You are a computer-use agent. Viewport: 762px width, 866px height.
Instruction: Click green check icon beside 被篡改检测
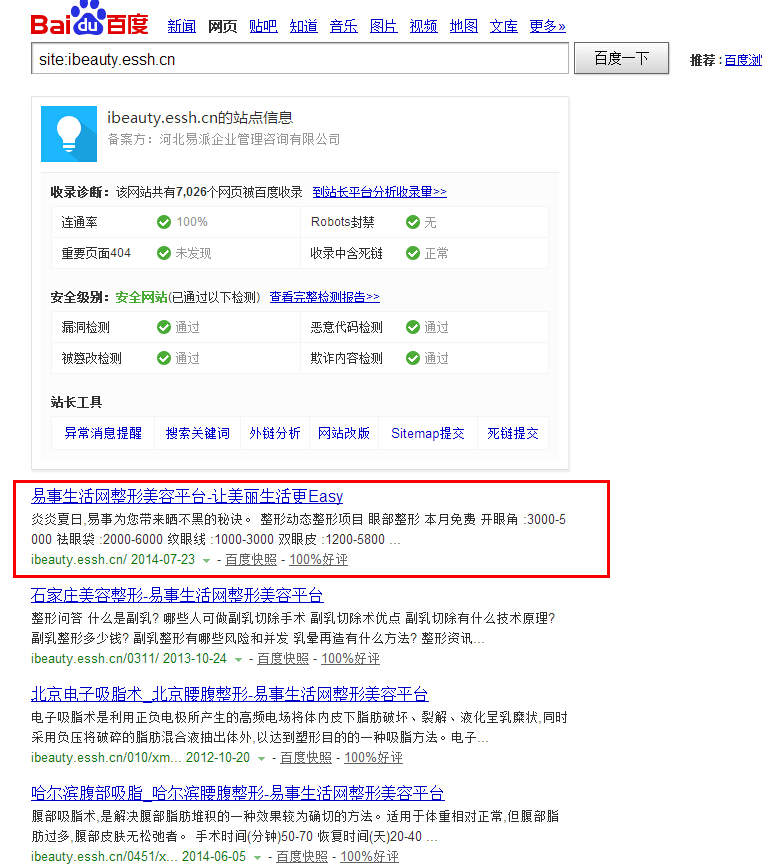tap(164, 358)
